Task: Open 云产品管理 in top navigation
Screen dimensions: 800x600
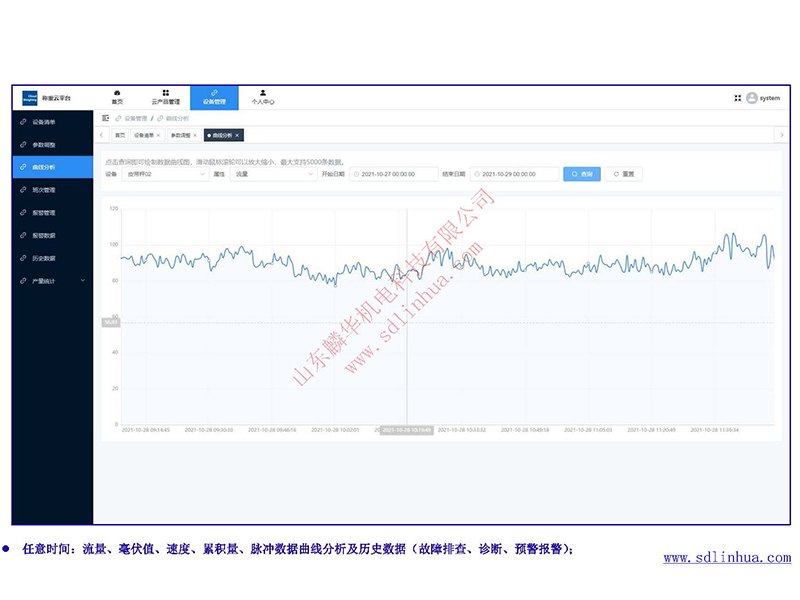Action: pyautogui.click(x=166, y=97)
